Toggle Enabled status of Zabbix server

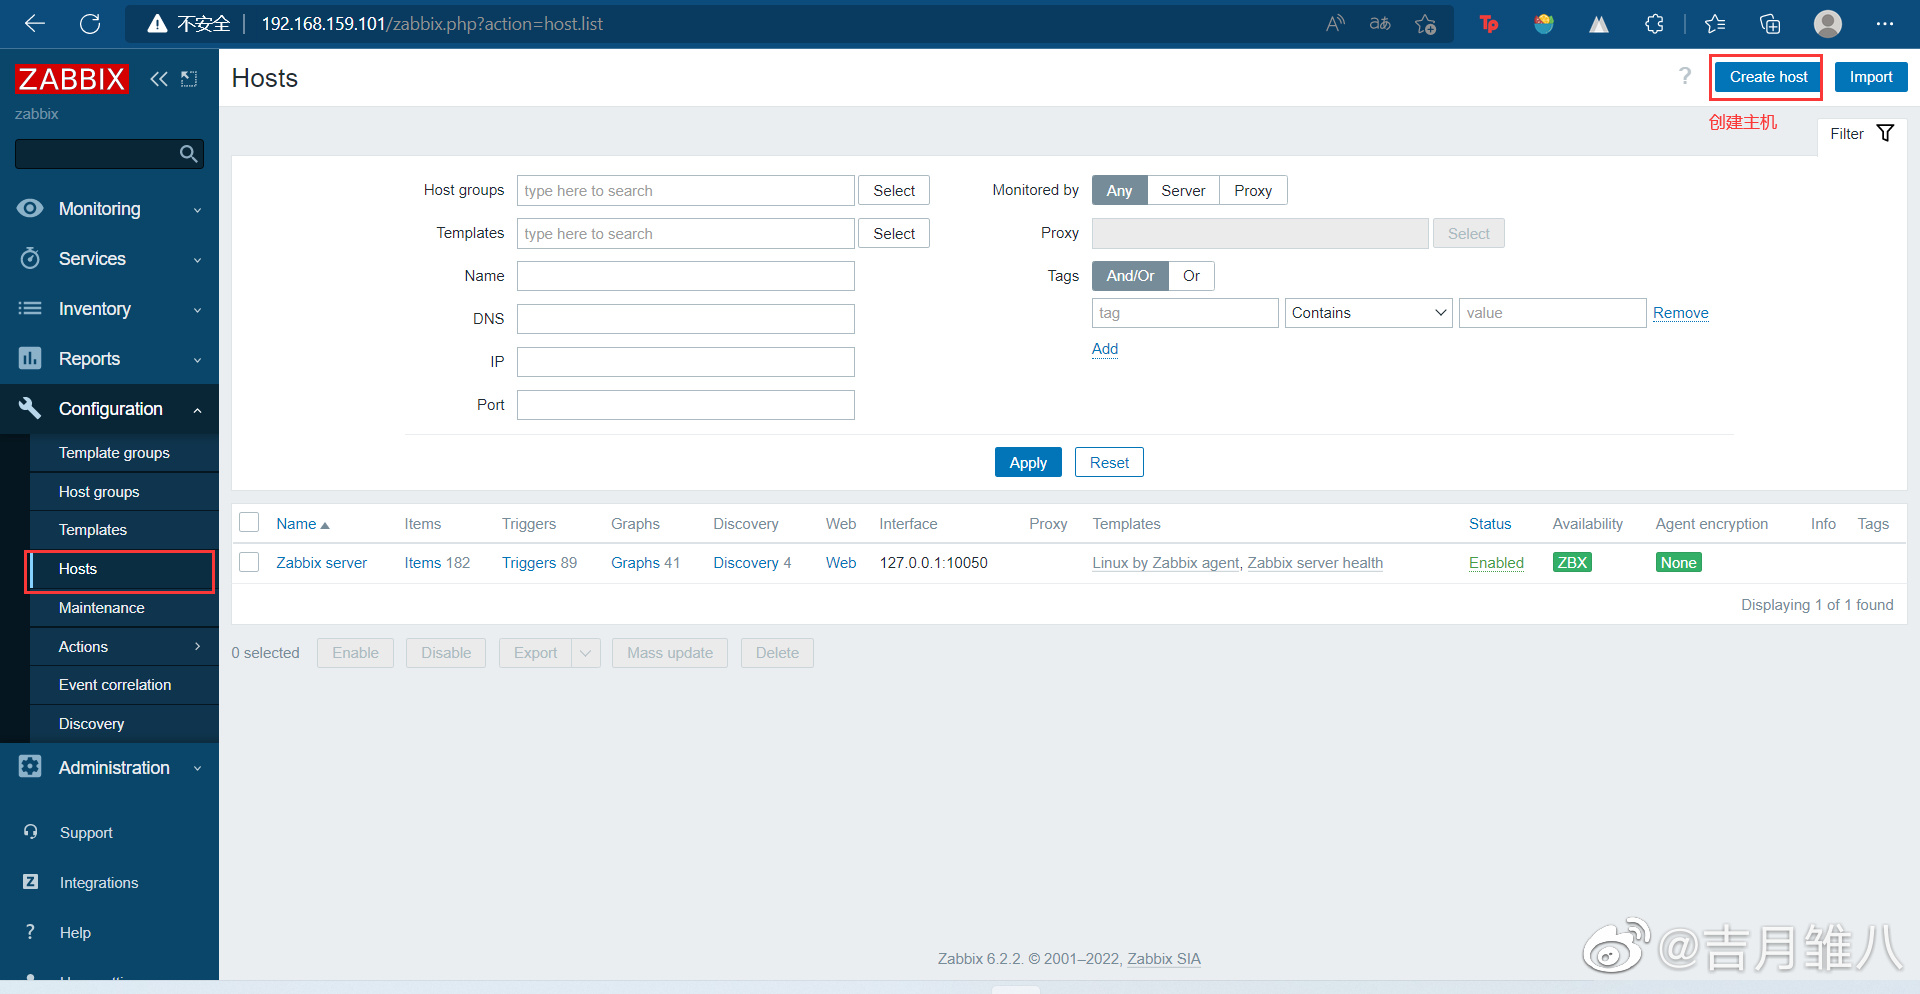pyautogui.click(x=1496, y=563)
